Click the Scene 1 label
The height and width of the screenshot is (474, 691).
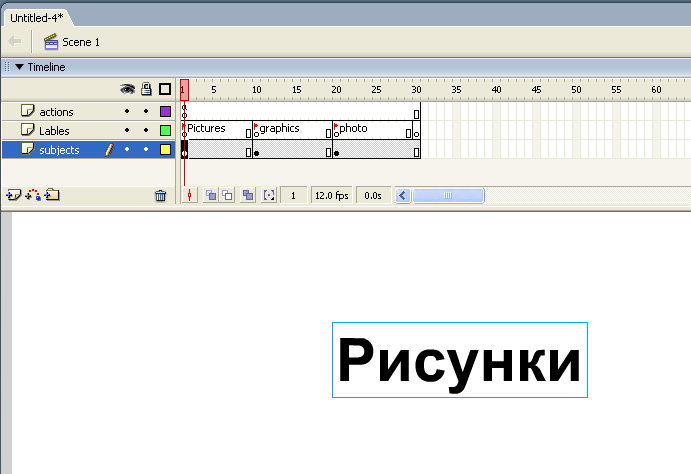pyautogui.click(x=81, y=42)
